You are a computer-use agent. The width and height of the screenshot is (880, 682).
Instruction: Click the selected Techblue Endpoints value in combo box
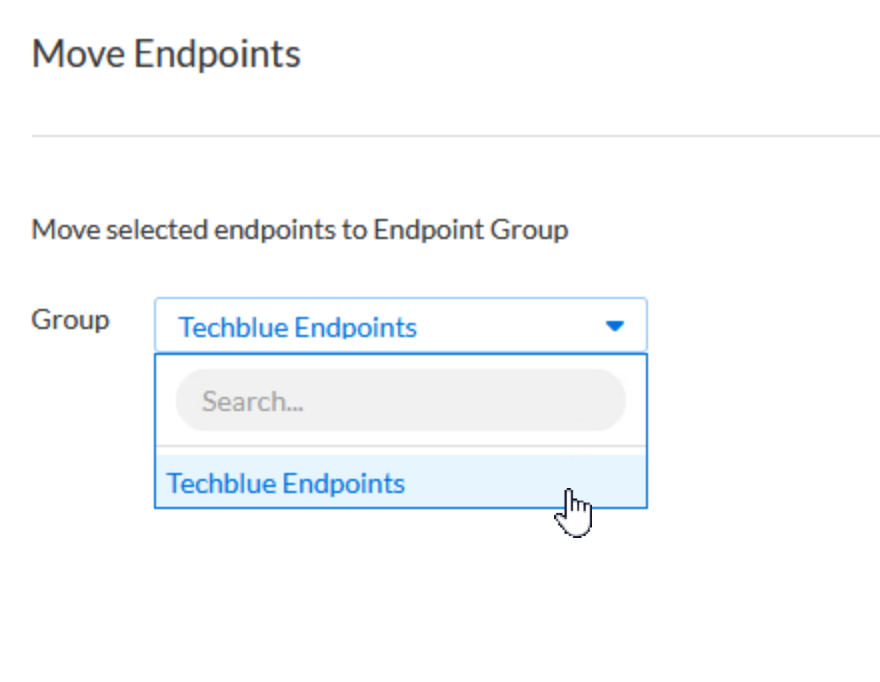click(297, 327)
